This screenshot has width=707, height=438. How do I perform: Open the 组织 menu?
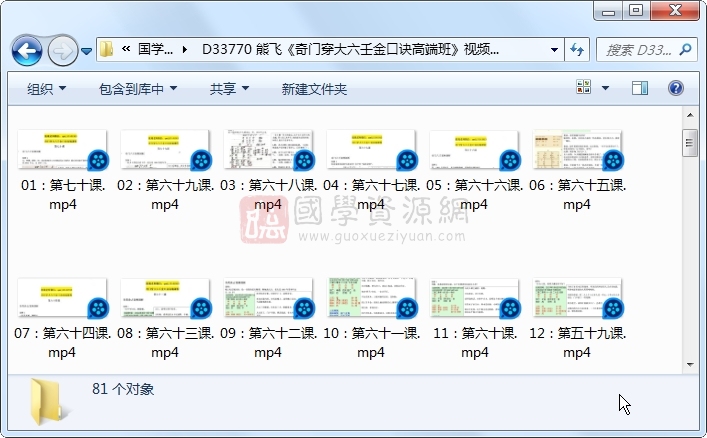46,88
